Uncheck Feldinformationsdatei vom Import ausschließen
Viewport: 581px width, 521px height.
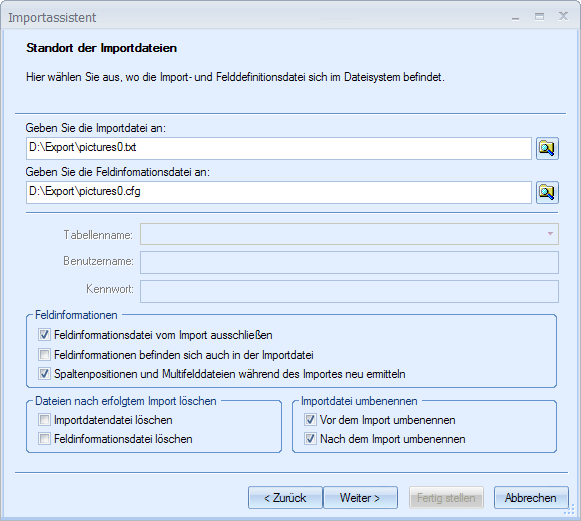point(44,335)
